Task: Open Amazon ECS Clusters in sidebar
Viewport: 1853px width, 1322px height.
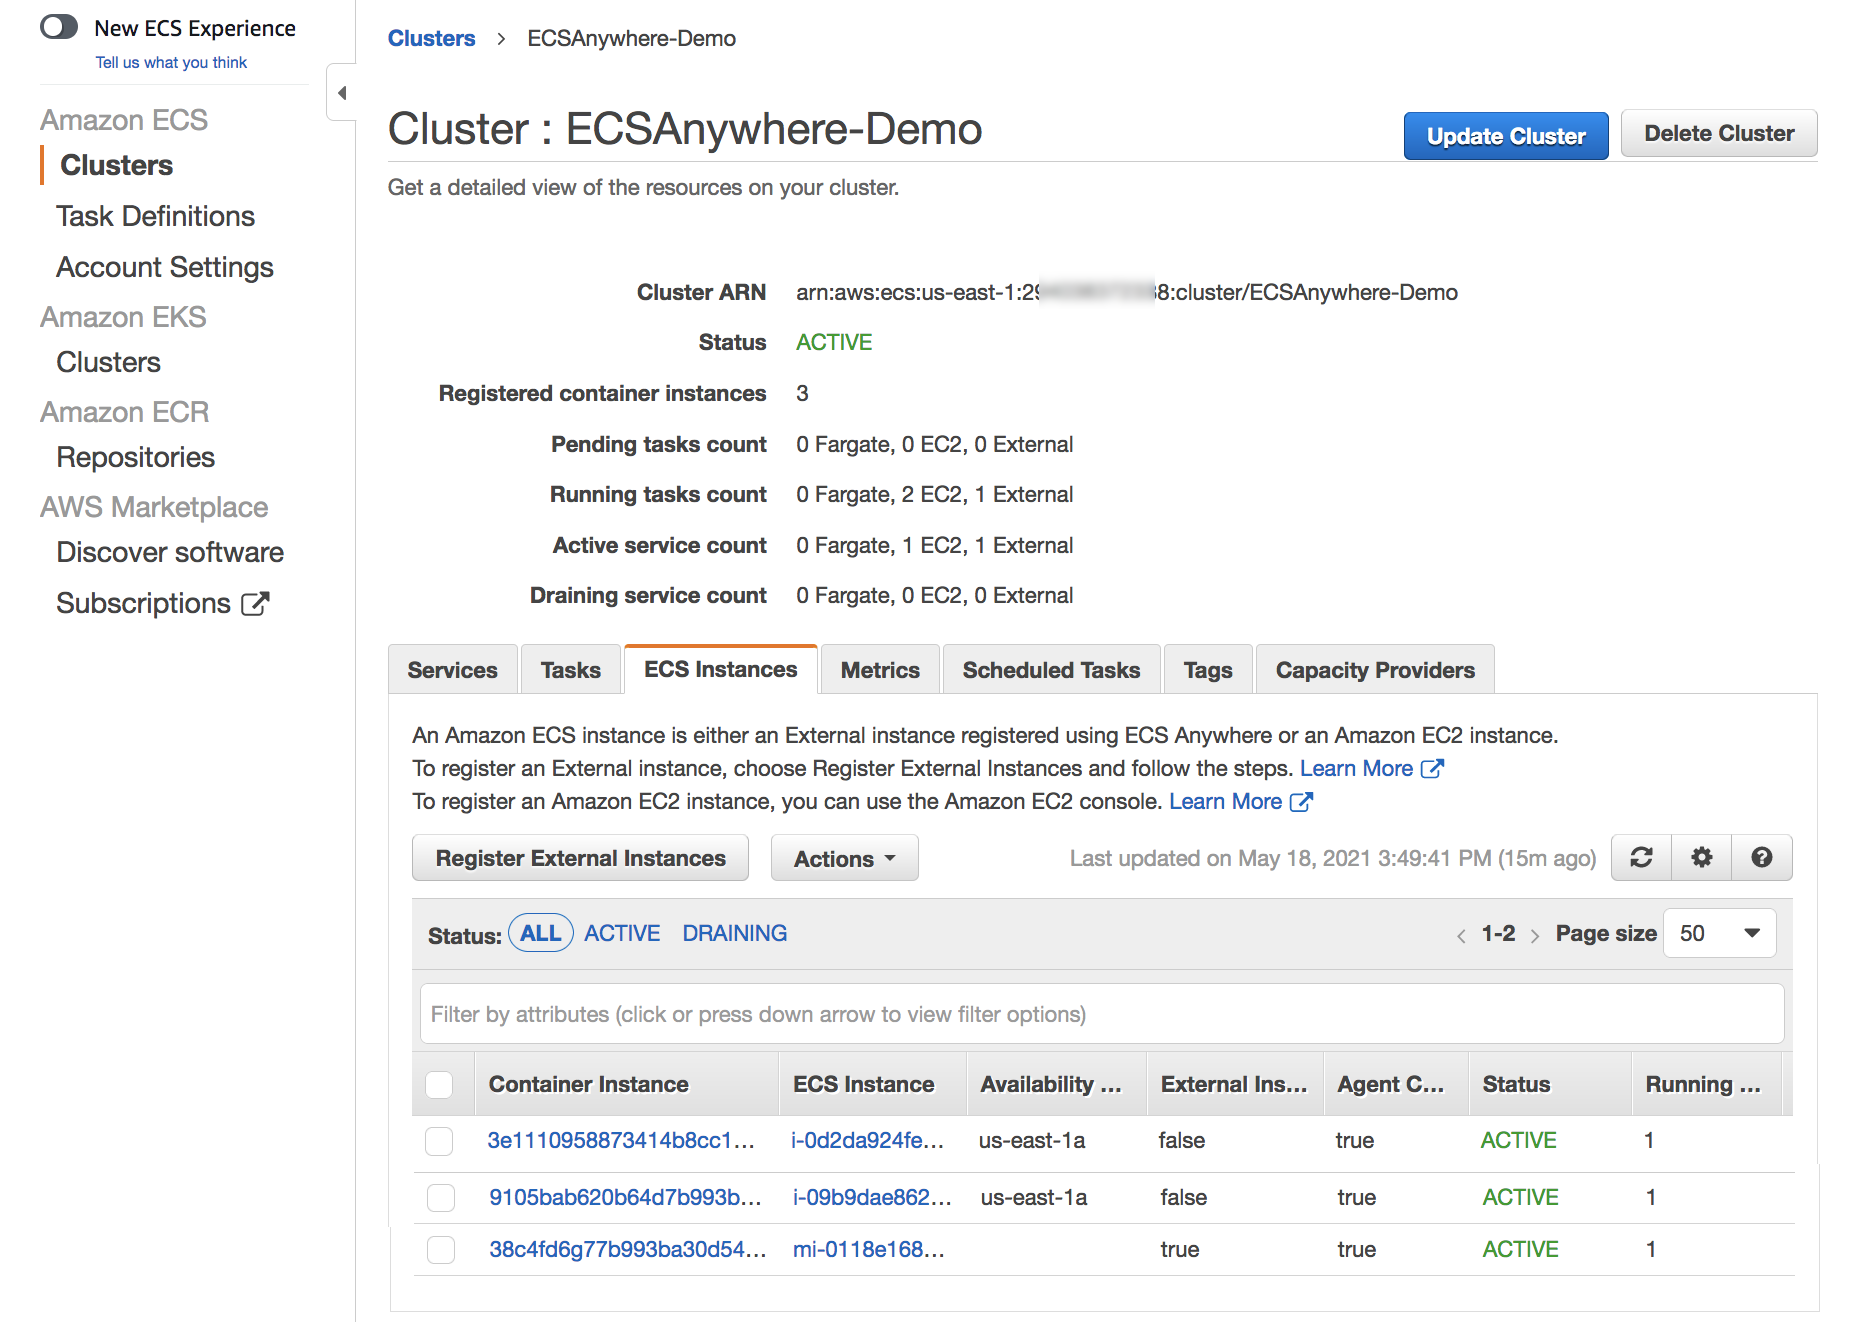Action: coord(117,166)
